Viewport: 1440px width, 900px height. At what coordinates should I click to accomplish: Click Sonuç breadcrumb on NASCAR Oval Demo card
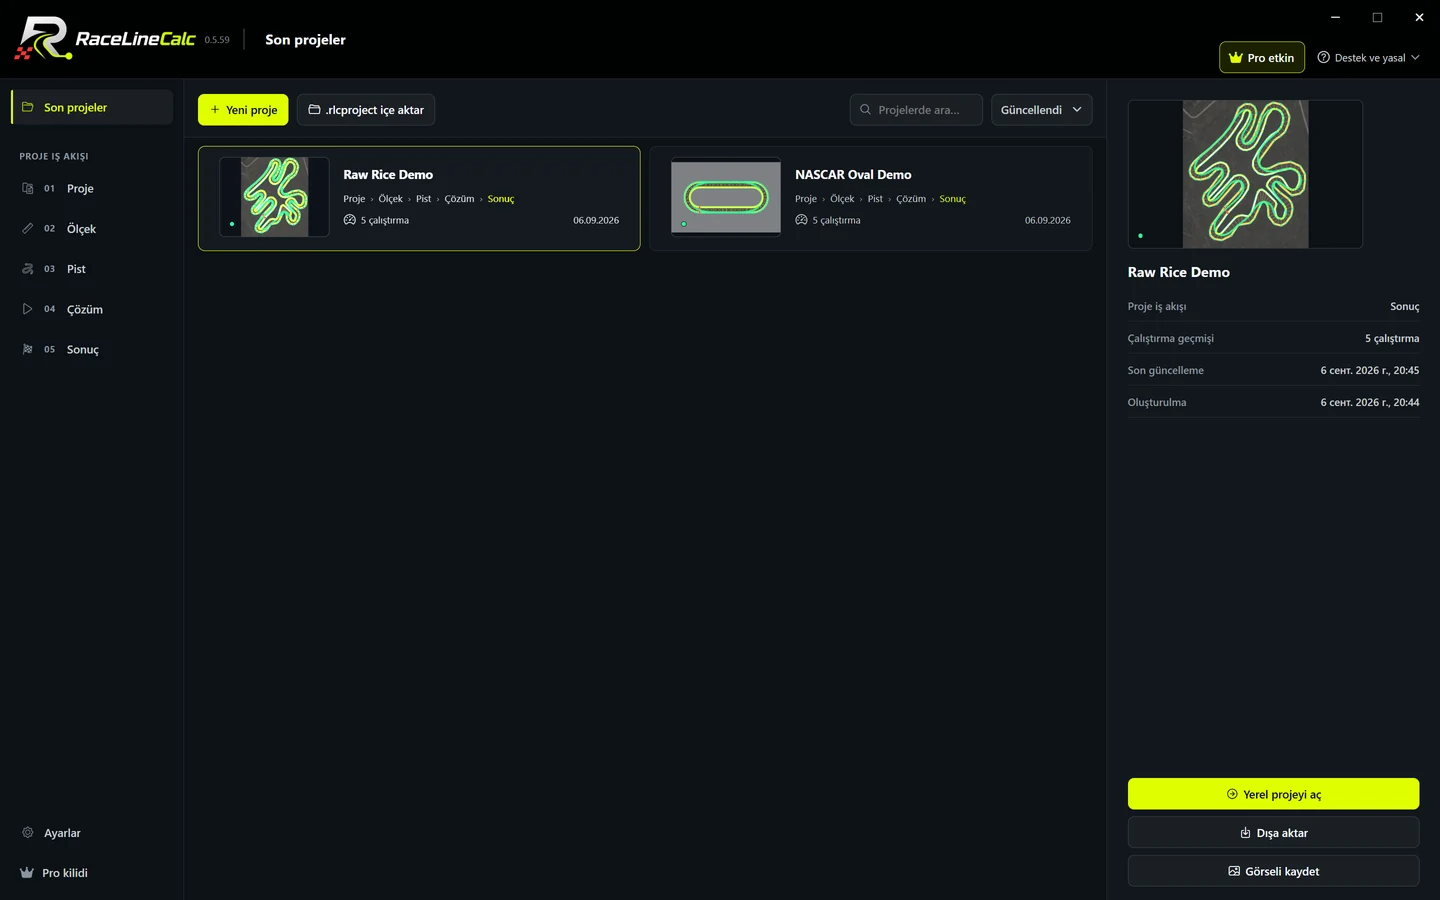pyautogui.click(x=953, y=199)
